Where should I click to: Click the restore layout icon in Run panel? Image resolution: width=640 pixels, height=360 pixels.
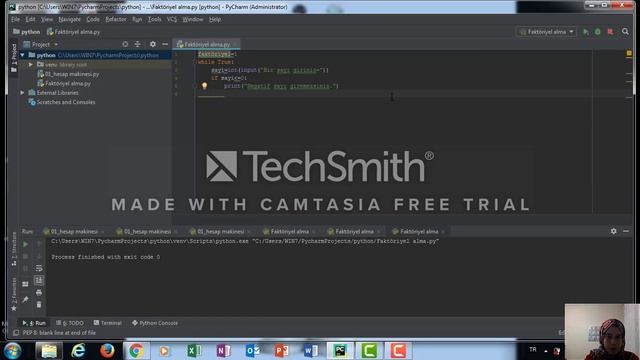(x=25, y=284)
